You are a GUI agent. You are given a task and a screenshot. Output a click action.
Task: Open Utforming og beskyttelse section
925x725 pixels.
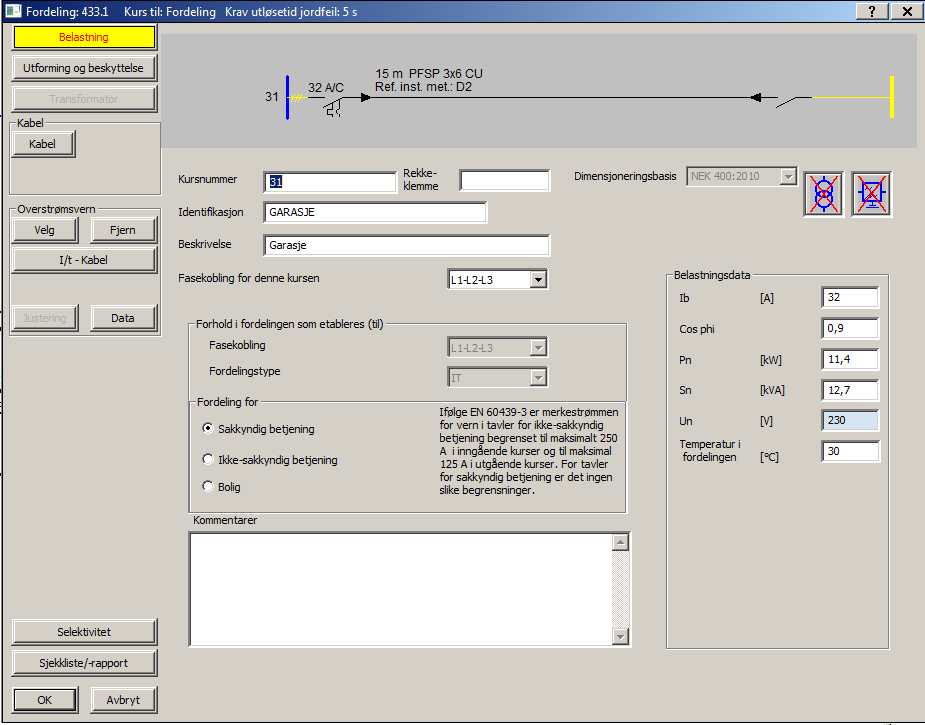pyautogui.click(x=84, y=68)
